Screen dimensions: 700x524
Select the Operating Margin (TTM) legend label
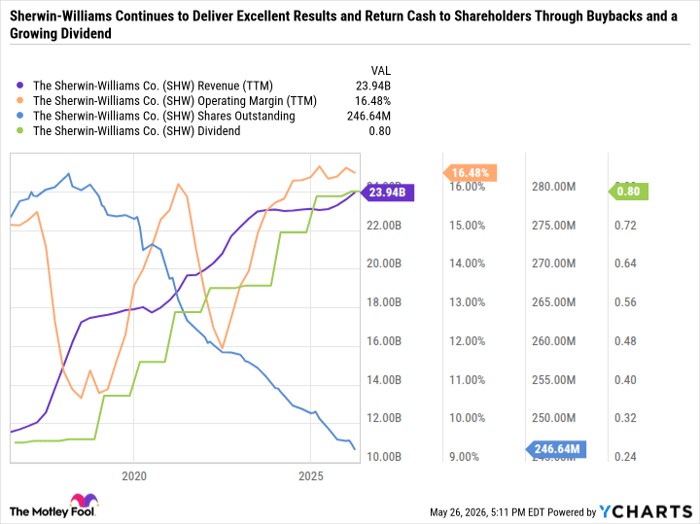[x=175, y=101]
